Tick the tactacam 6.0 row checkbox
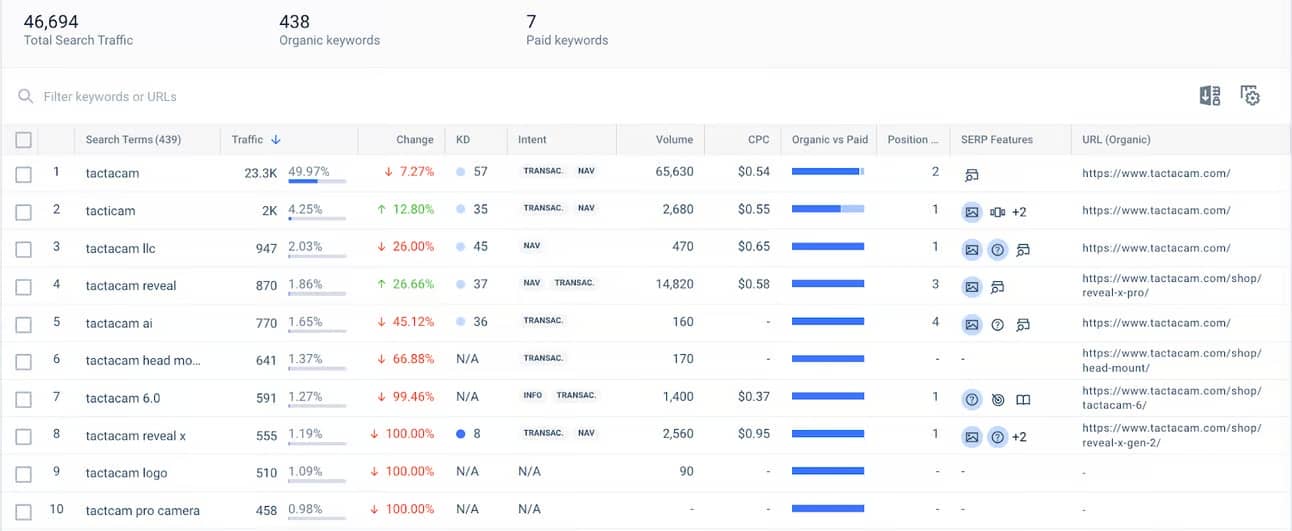 click(24, 399)
